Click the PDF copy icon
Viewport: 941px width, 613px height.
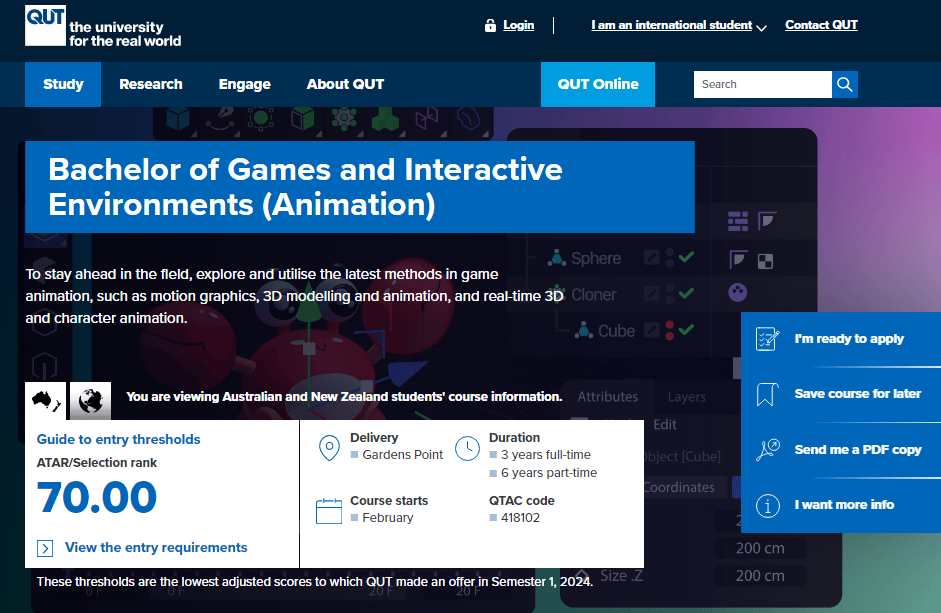point(767,450)
